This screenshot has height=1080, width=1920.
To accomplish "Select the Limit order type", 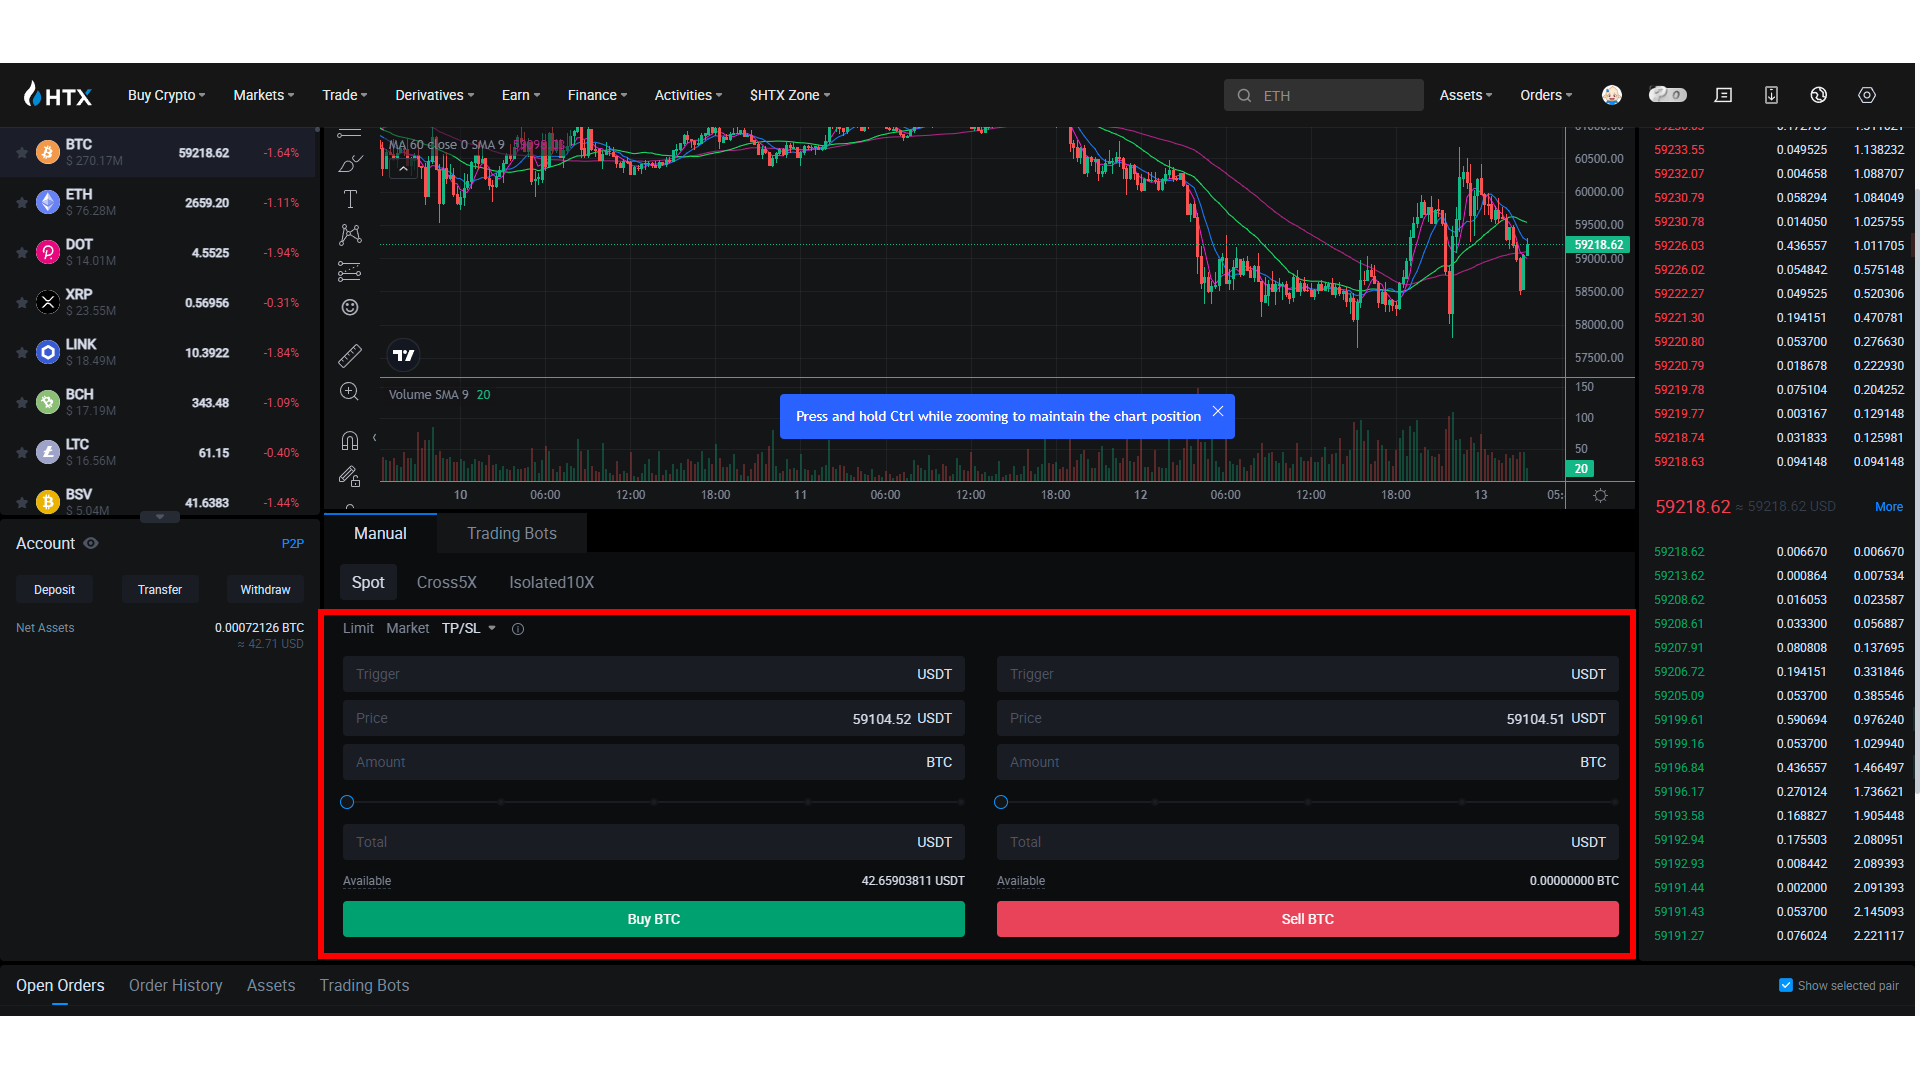I will (358, 628).
